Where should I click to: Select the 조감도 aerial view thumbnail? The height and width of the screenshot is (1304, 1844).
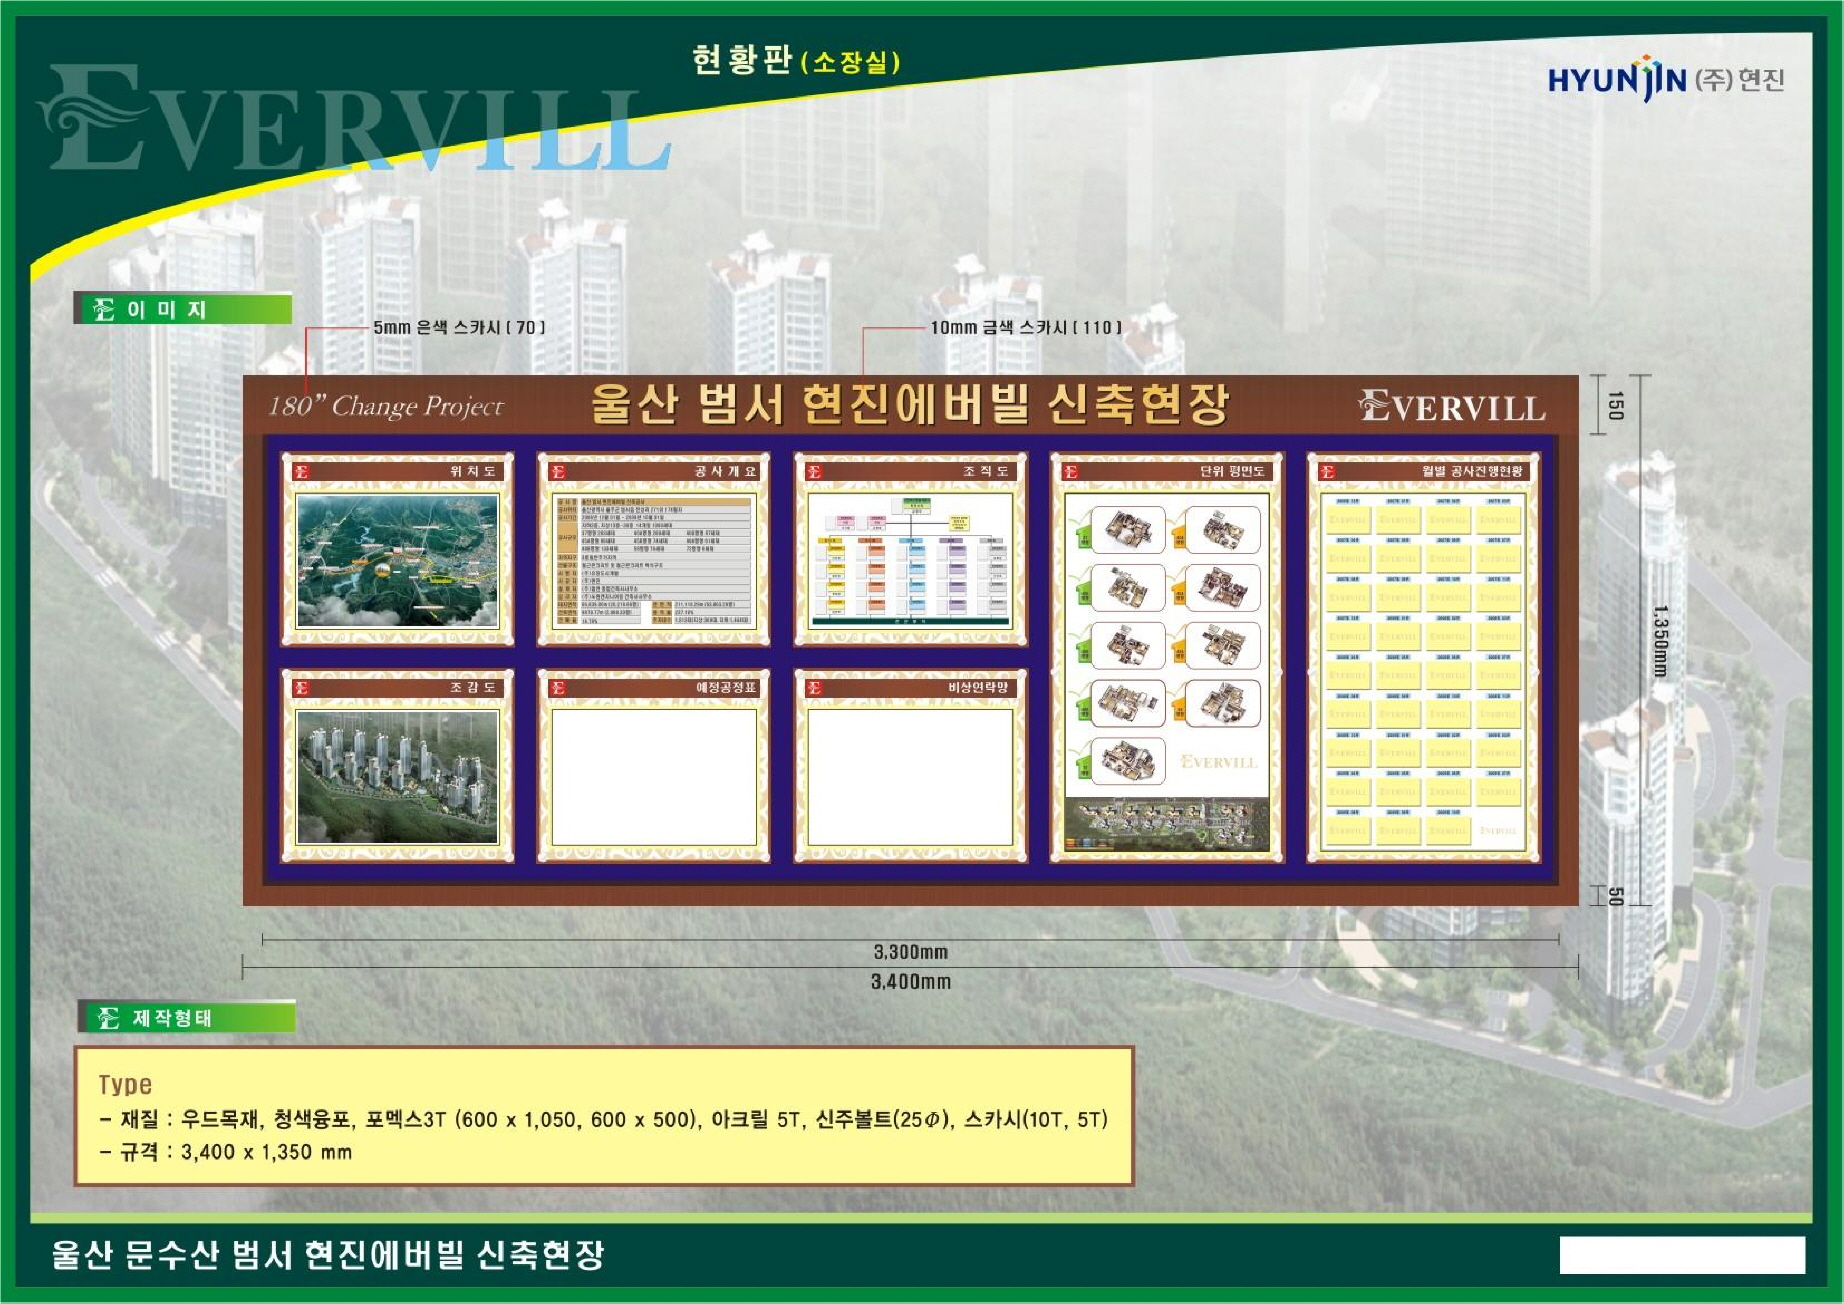[x=397, y=777]
